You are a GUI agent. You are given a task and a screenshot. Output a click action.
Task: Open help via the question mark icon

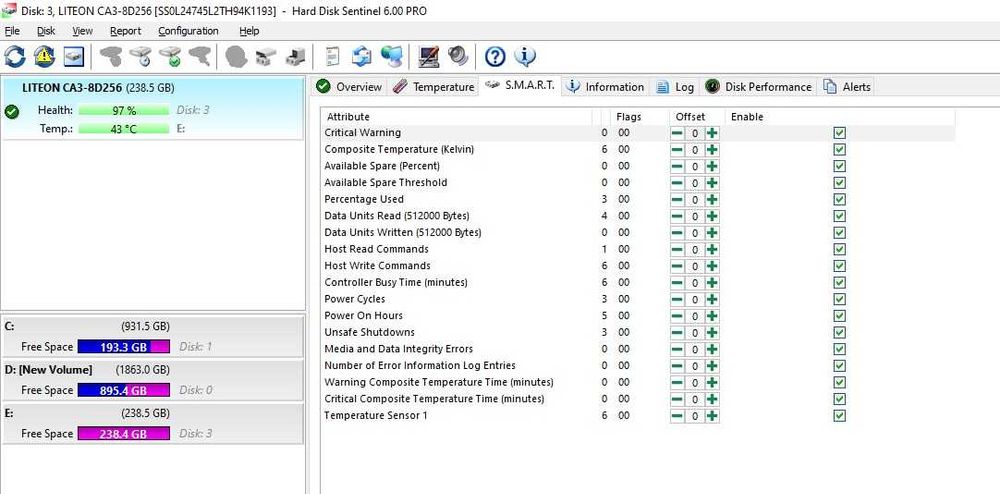(x=495, y=57)
